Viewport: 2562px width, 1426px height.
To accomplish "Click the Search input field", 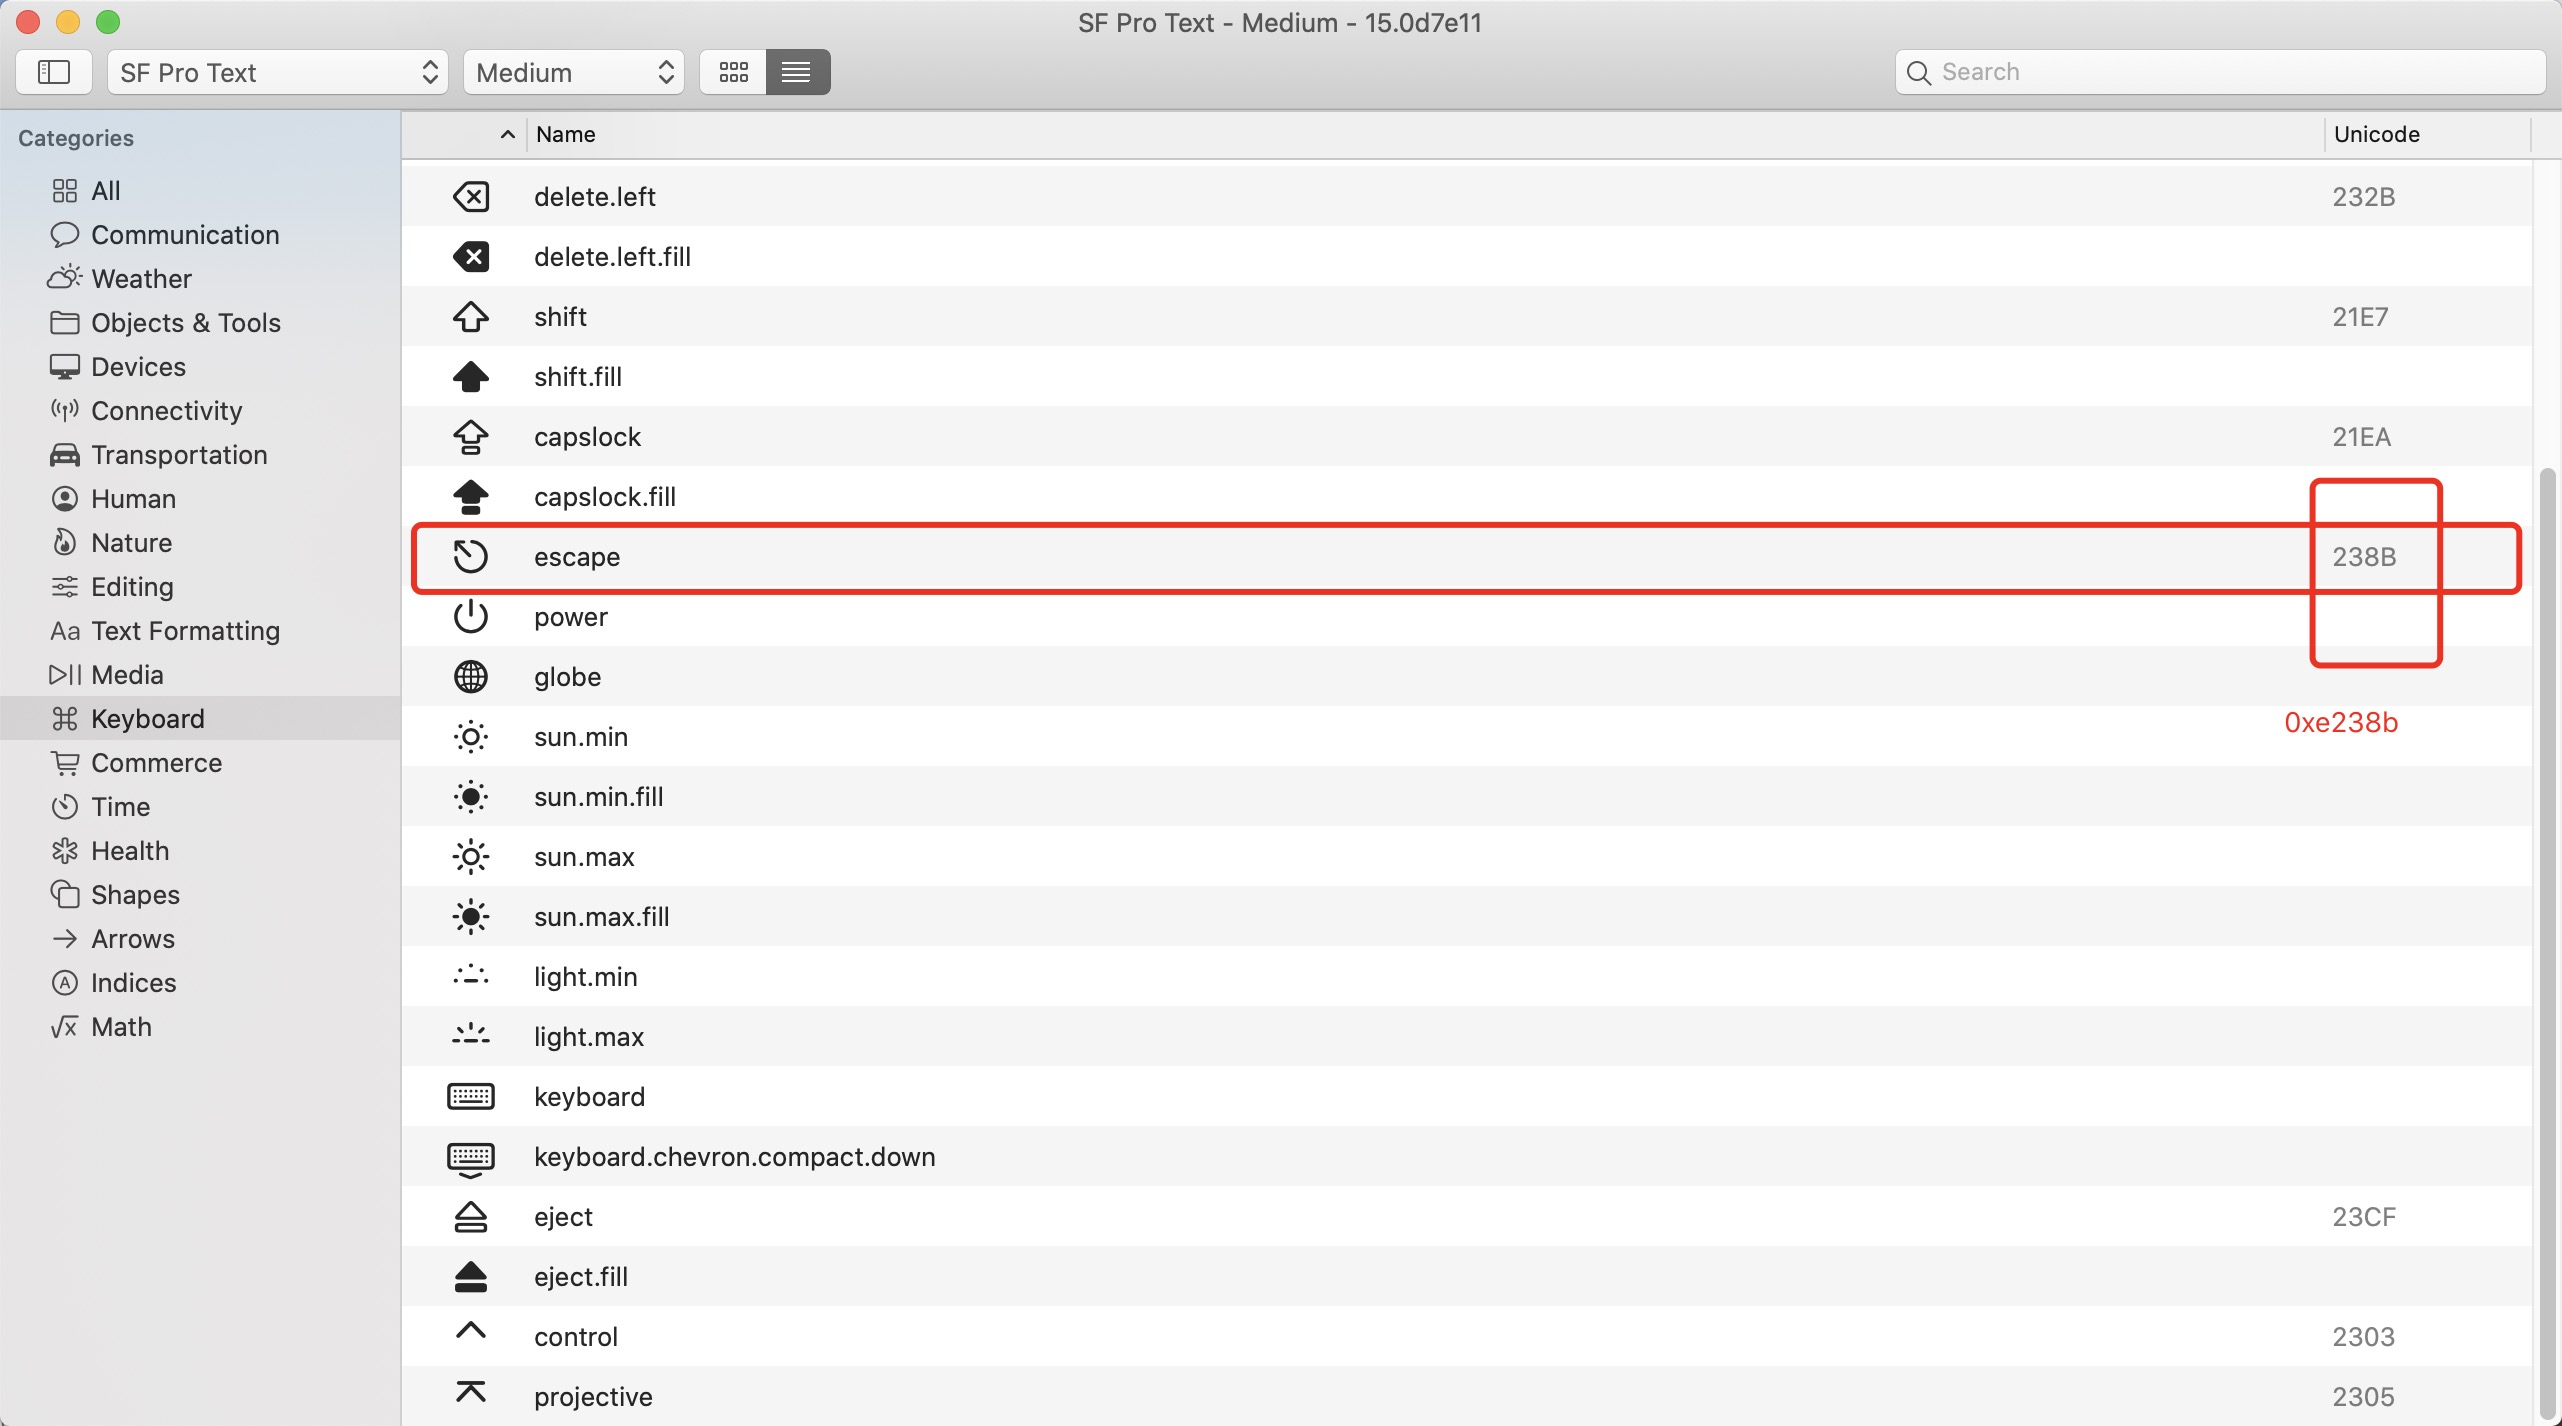I will point(2220,70).
